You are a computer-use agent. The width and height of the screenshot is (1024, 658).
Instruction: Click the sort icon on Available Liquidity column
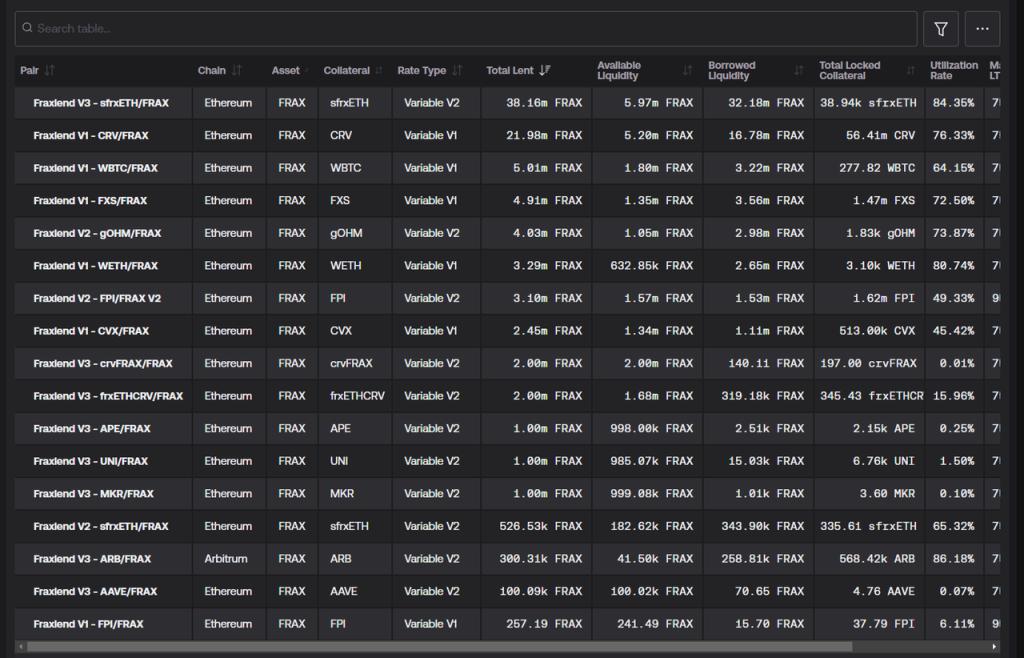coord(687,71)
